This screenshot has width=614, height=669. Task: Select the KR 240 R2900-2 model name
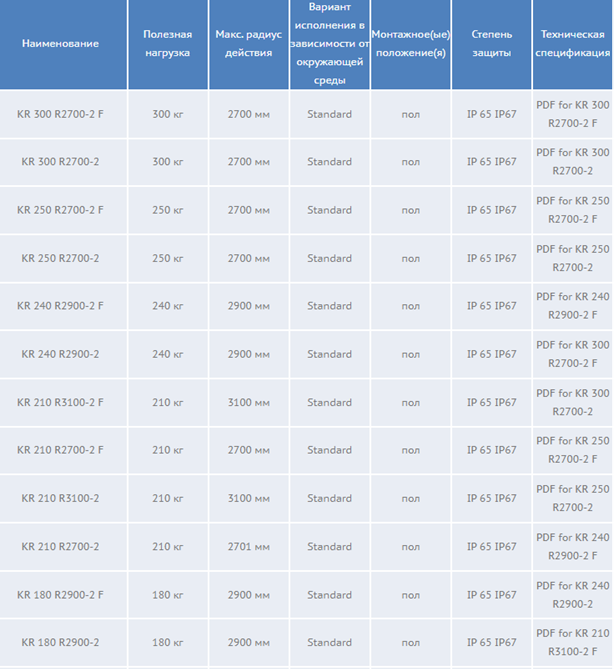[60, 354]
